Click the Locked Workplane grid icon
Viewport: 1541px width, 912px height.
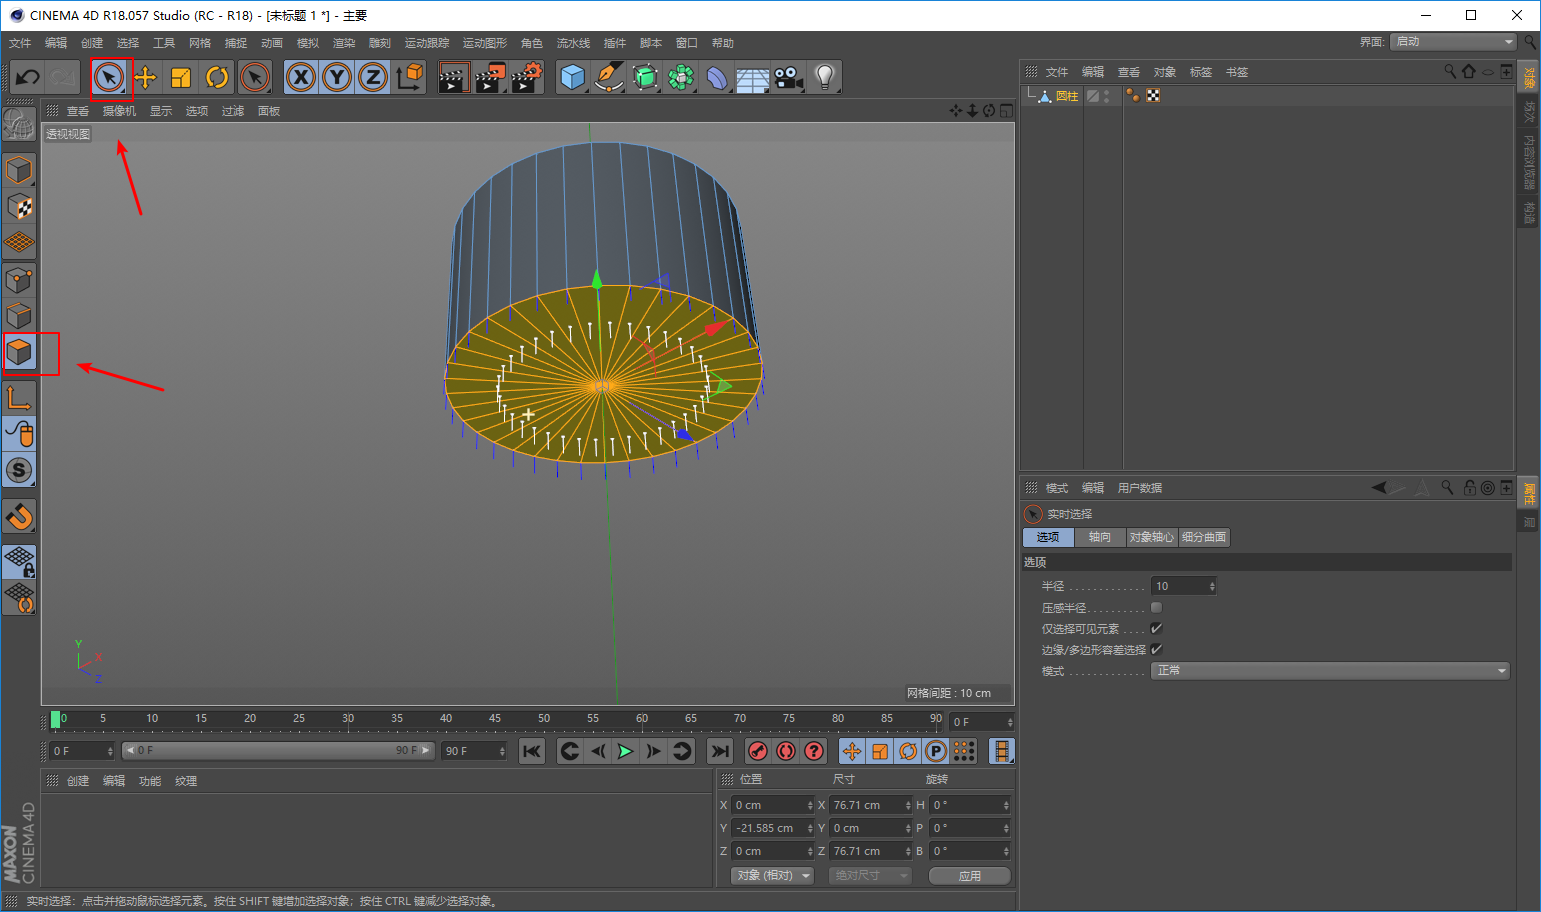coord(19,562)
